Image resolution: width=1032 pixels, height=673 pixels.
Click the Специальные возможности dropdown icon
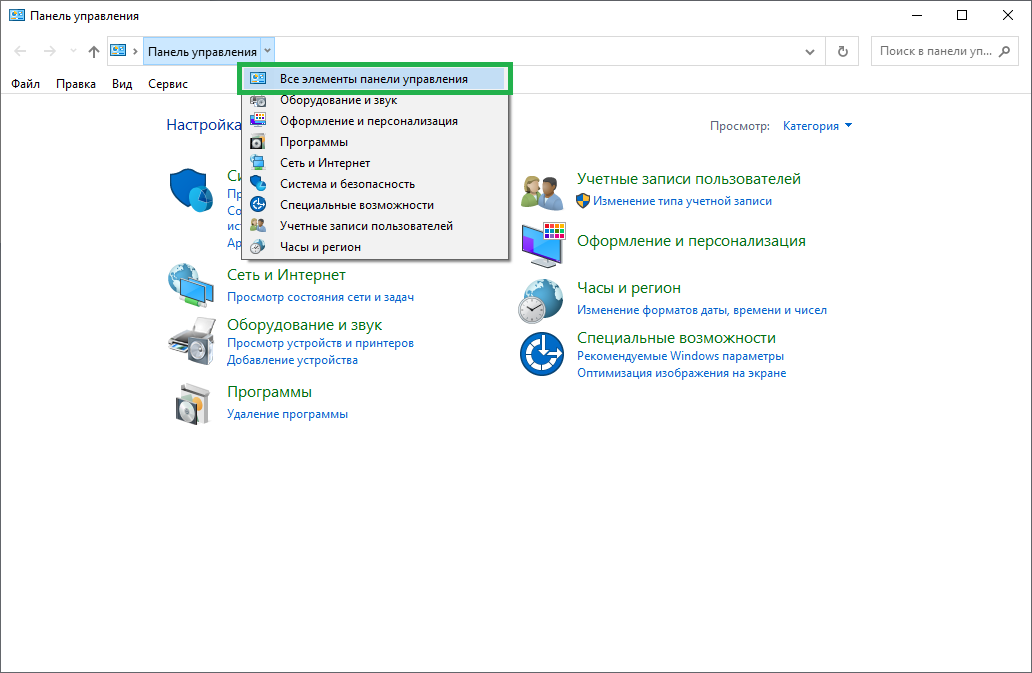tap(258, 205)
